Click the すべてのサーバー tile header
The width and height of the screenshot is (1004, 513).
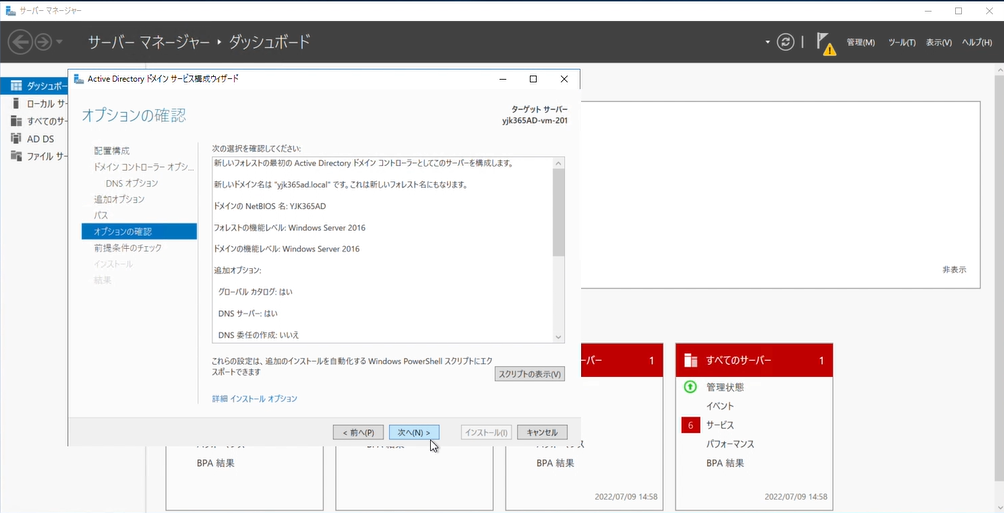coord(754,360)
